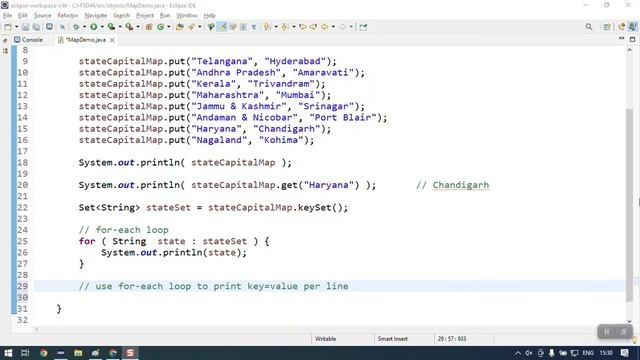Open Task View on the taskbar

(x=25, y=353)
